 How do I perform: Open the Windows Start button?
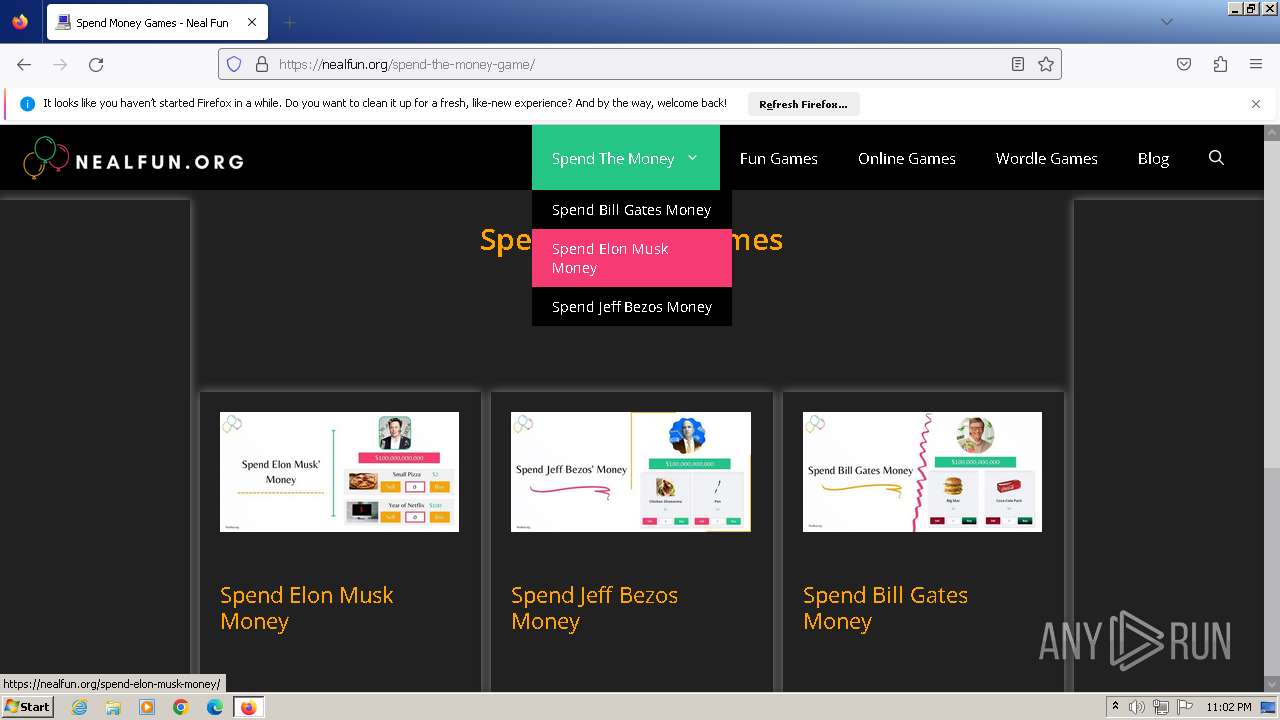click(x=28, y=707)
